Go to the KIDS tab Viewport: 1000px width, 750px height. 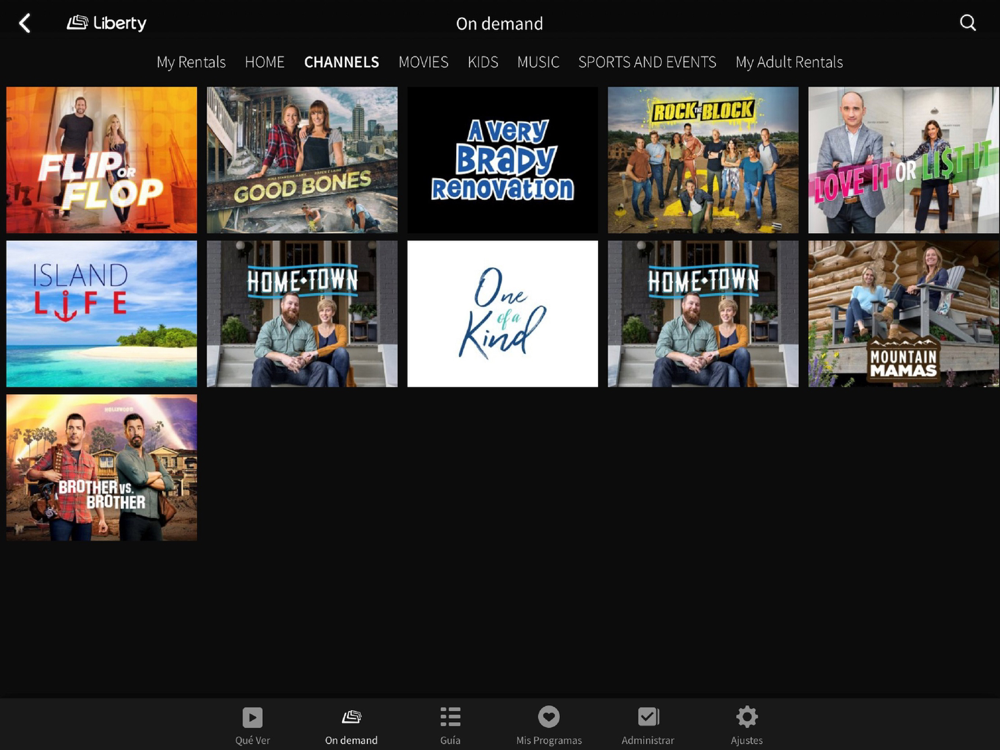tap(483, 62)
